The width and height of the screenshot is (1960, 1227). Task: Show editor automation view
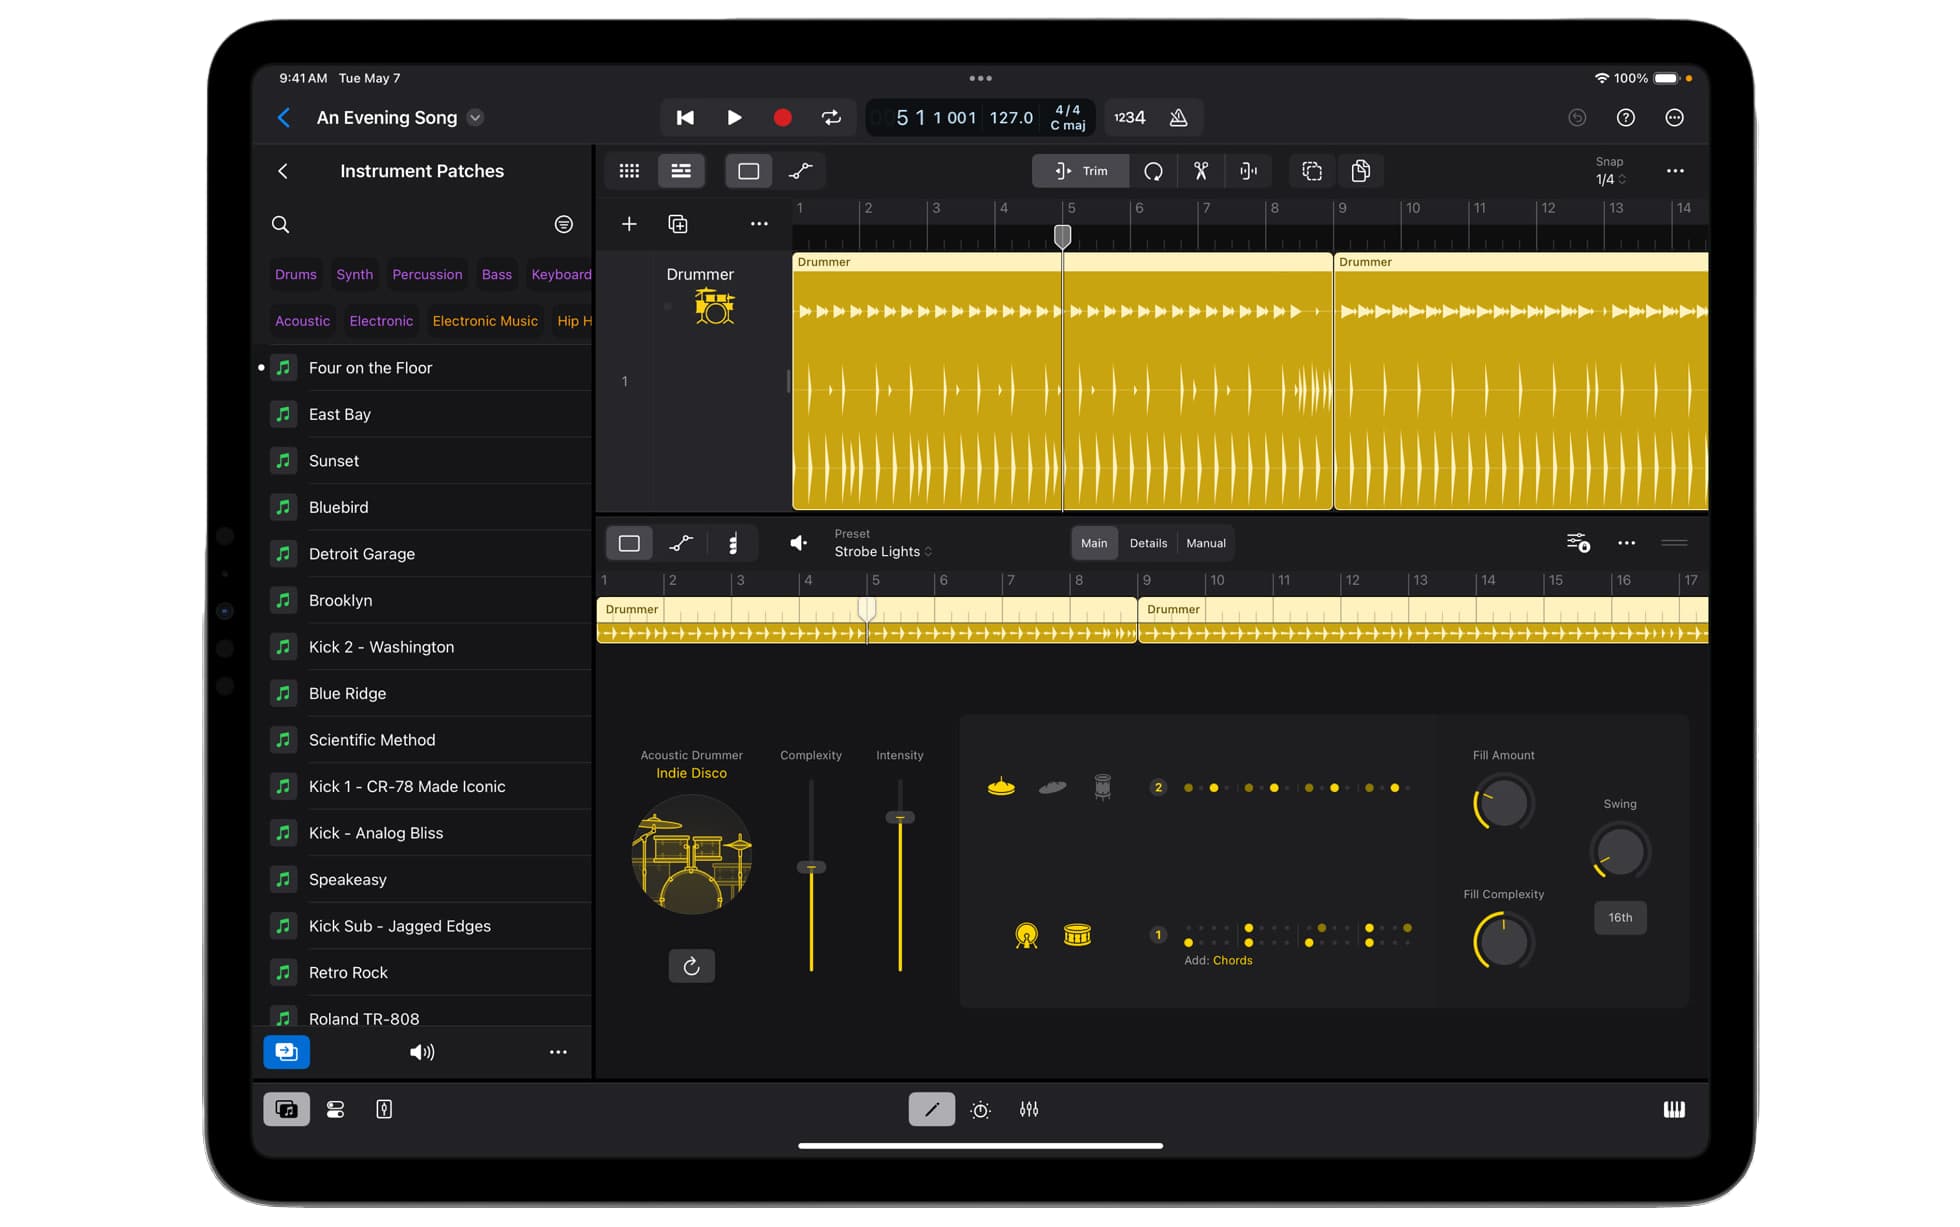point(681,543)
